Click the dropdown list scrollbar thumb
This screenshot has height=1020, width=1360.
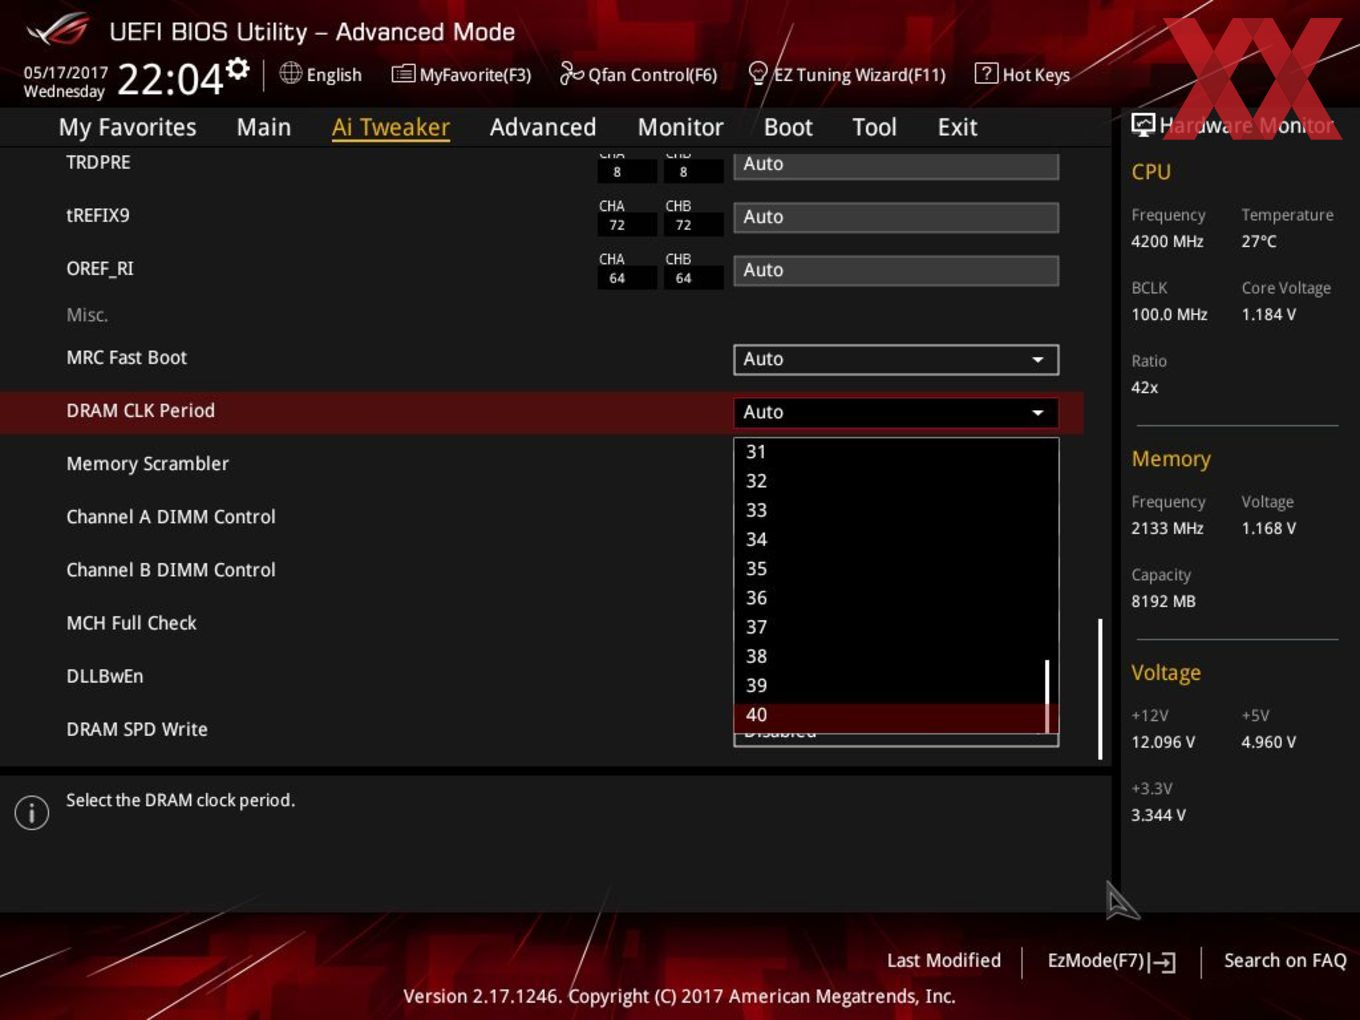click(1047, 696)
